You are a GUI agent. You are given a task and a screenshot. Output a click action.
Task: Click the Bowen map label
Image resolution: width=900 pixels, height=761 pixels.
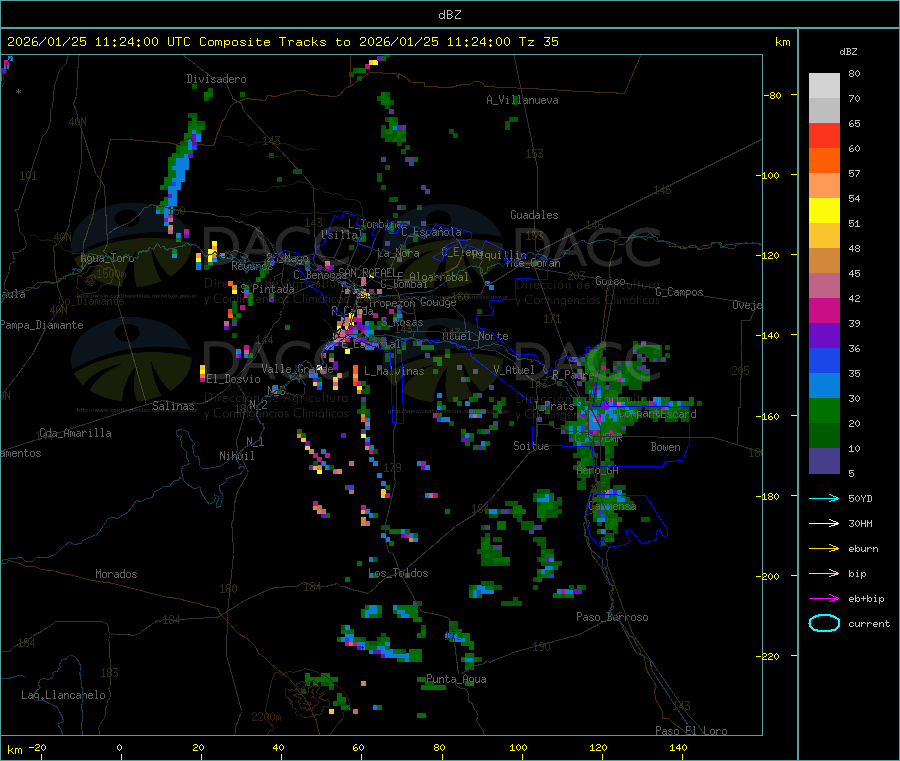pos(665,447)
